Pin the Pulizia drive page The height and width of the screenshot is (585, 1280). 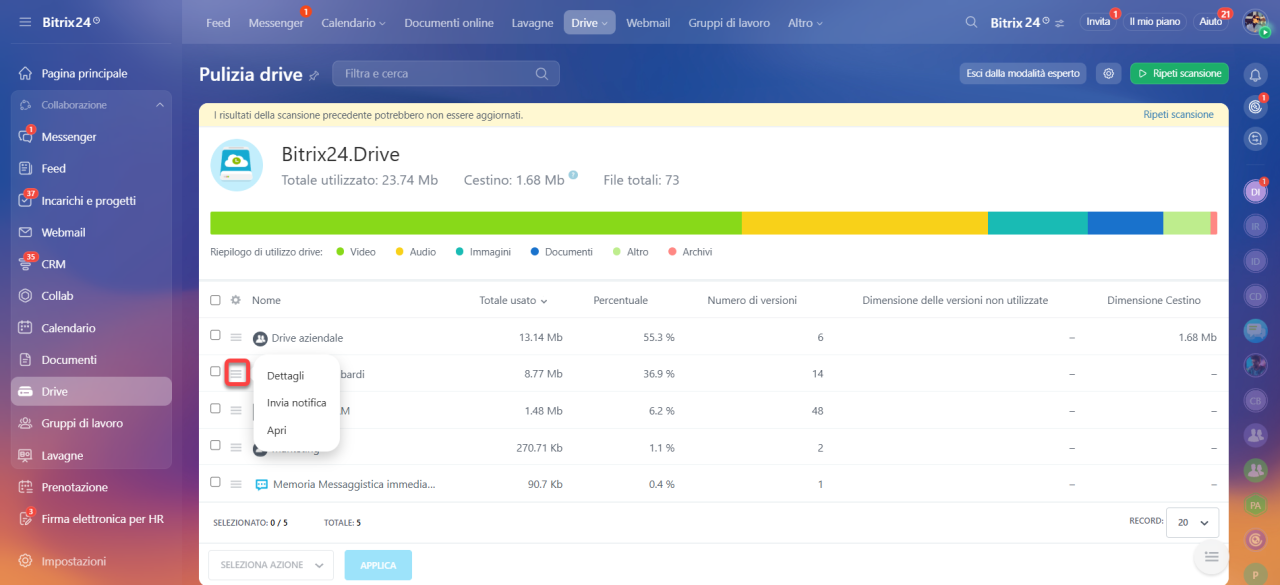click(314, 75)
